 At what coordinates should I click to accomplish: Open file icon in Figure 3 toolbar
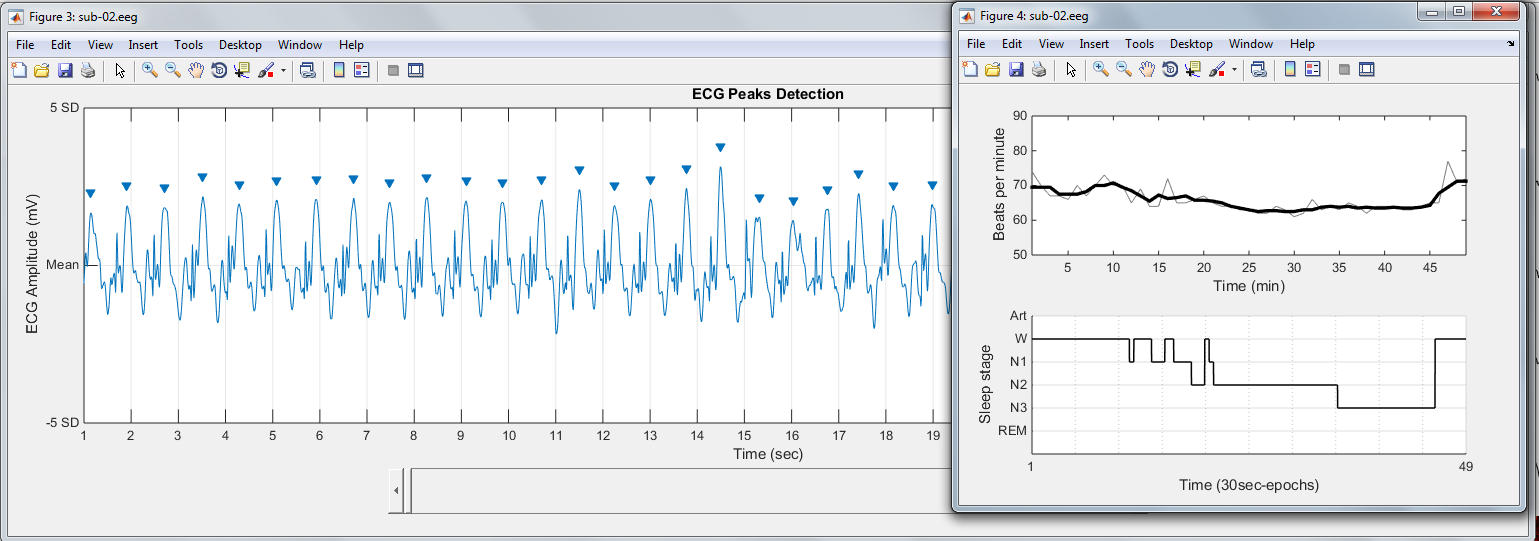(42, 70)
